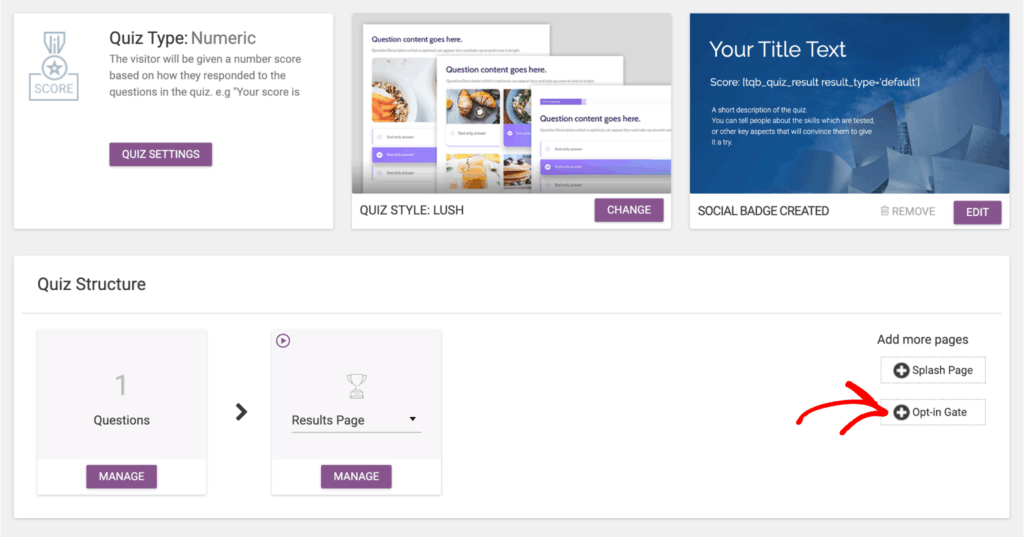Manage the quiz Questions
The width and height of the screenshot is (1024, 537).
[121, 477]
